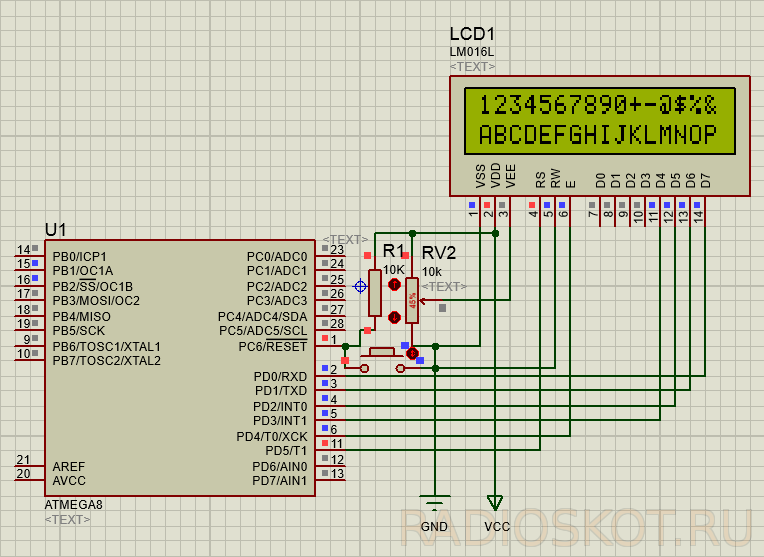Select the blue origin crosshair marker
This screenshot has height=557, width=764.
coord(360,286)
